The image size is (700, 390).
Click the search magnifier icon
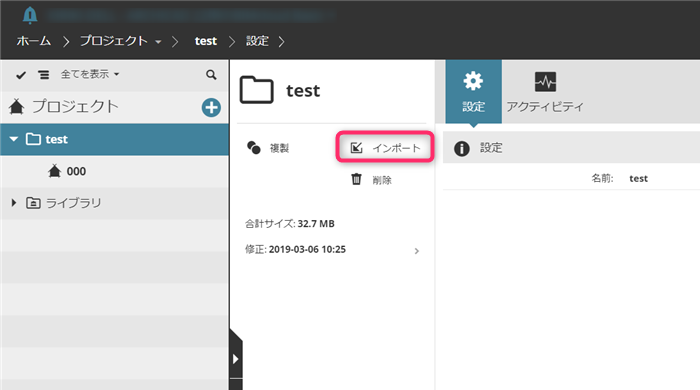(x=211, y=75)
